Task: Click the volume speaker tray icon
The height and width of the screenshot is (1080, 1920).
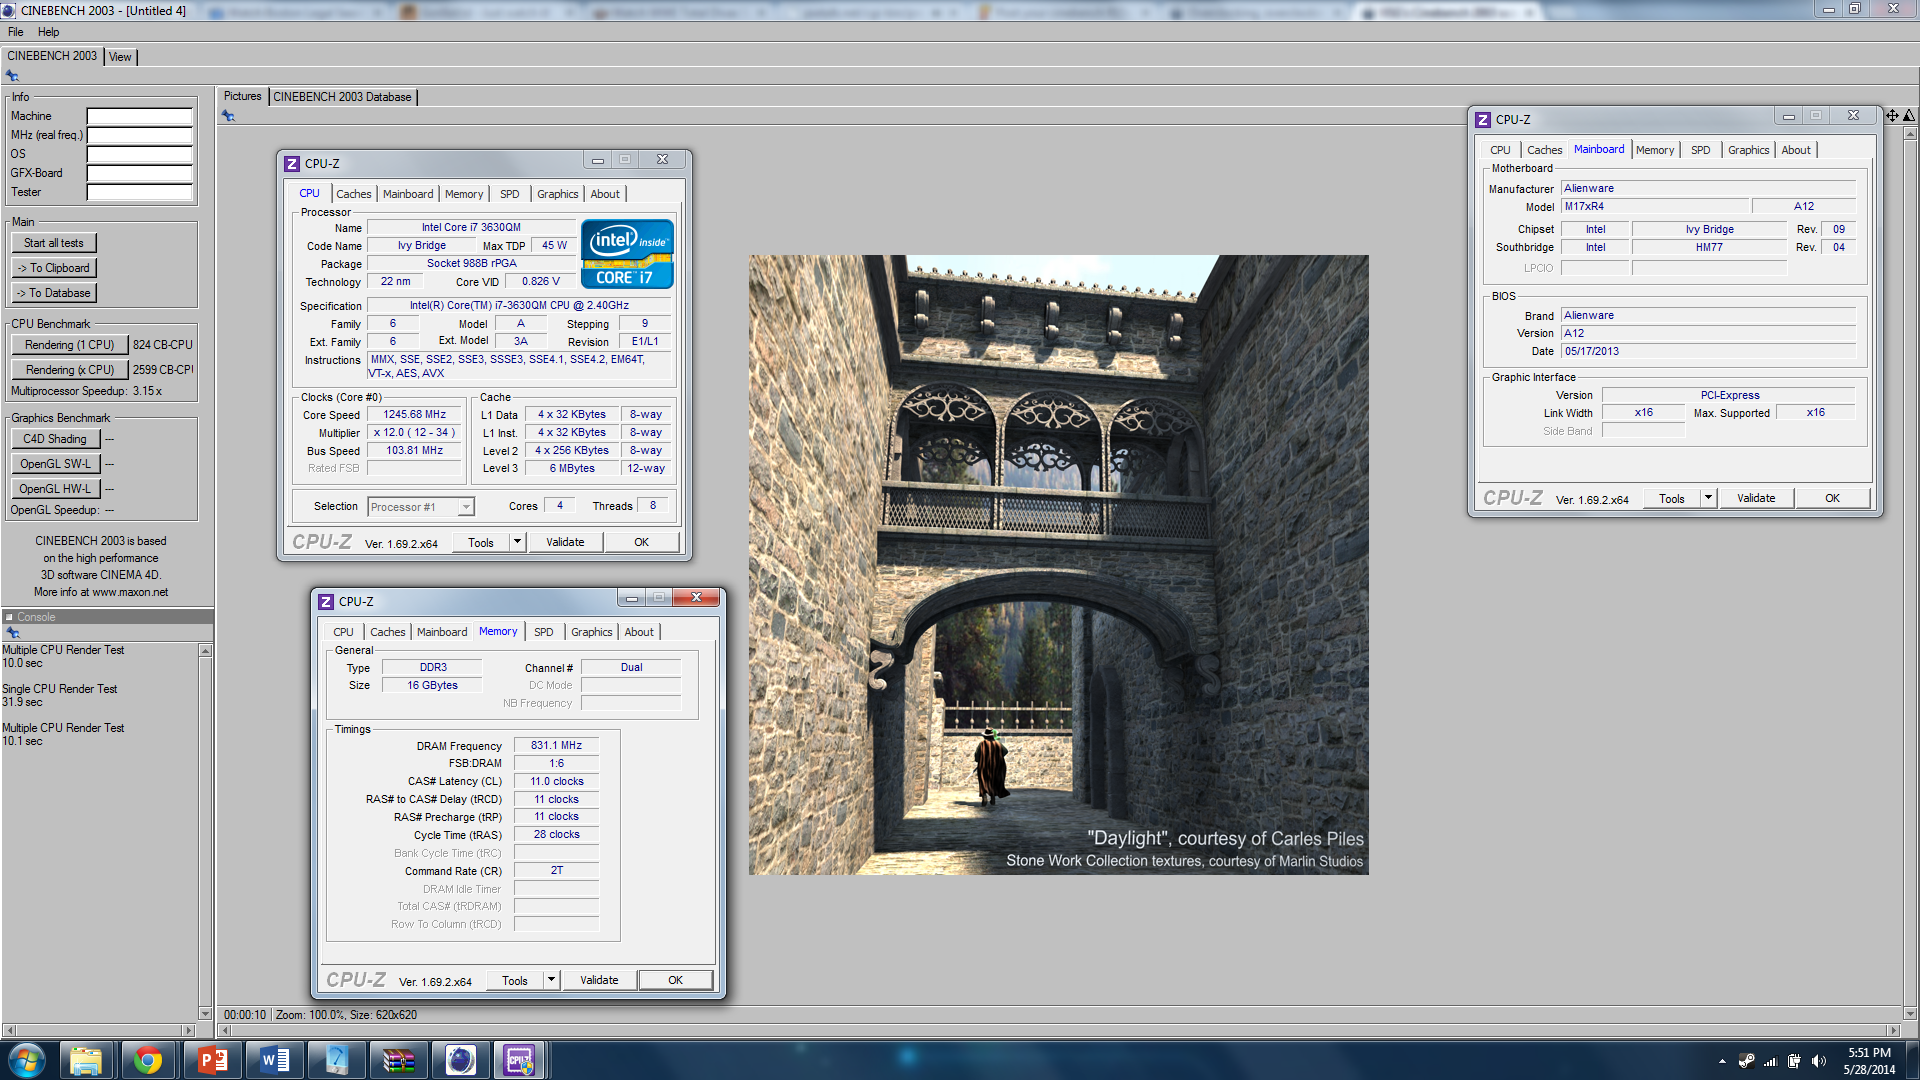Action: [1818, 1061]
